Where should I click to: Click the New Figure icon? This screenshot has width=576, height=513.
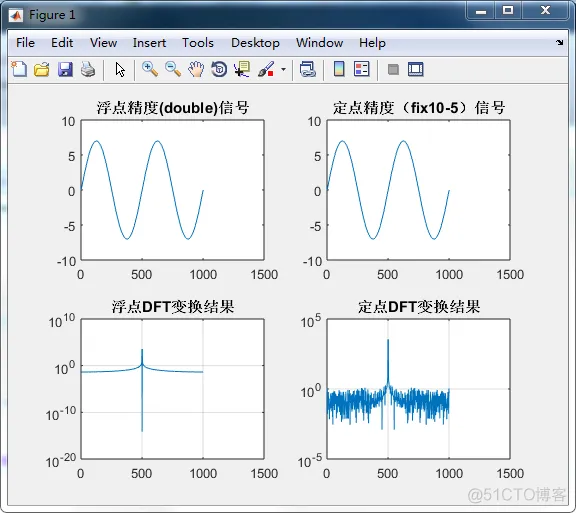19,69
